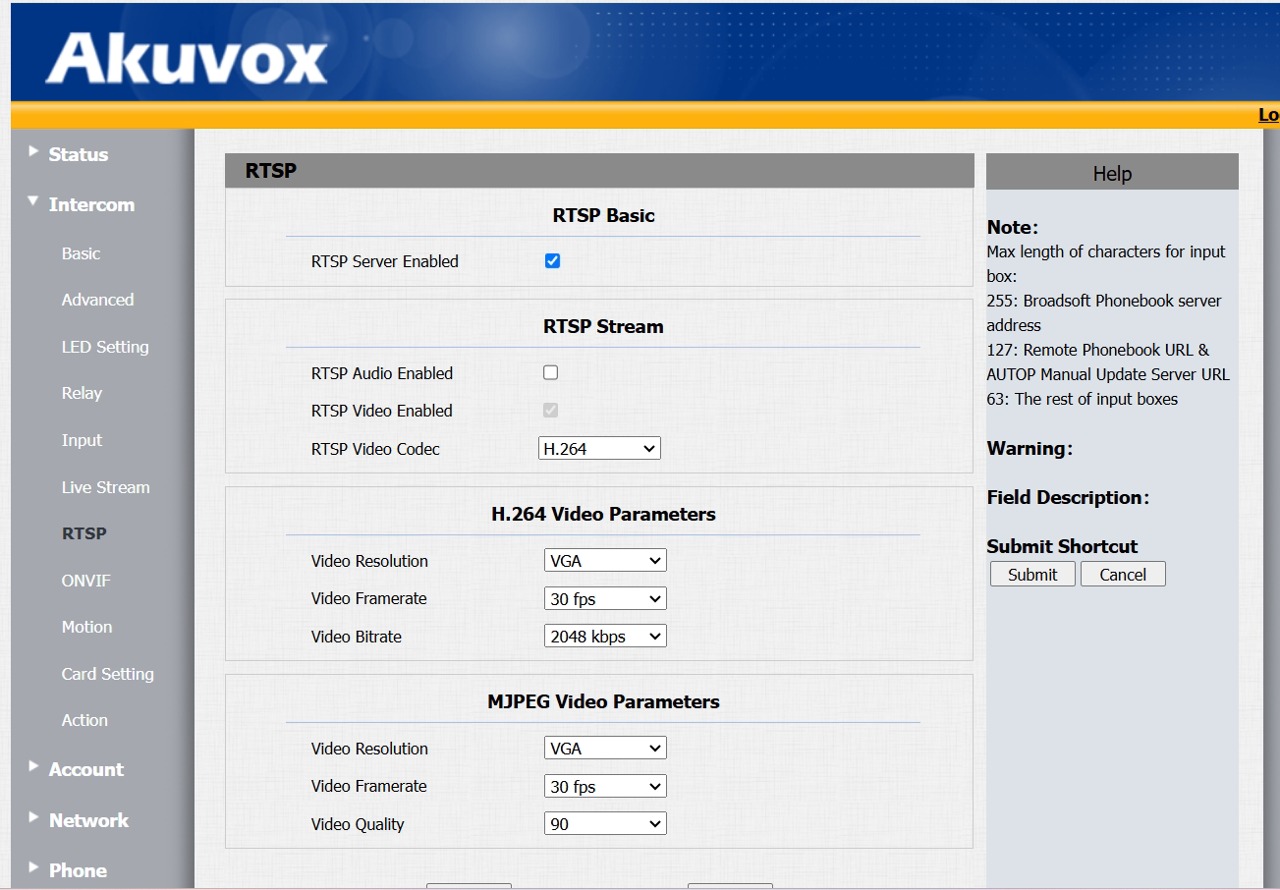Viewport: 1280px width, 890px height.
Task: Click the Submit shortcut button
Action: [x=1032, y=574]
